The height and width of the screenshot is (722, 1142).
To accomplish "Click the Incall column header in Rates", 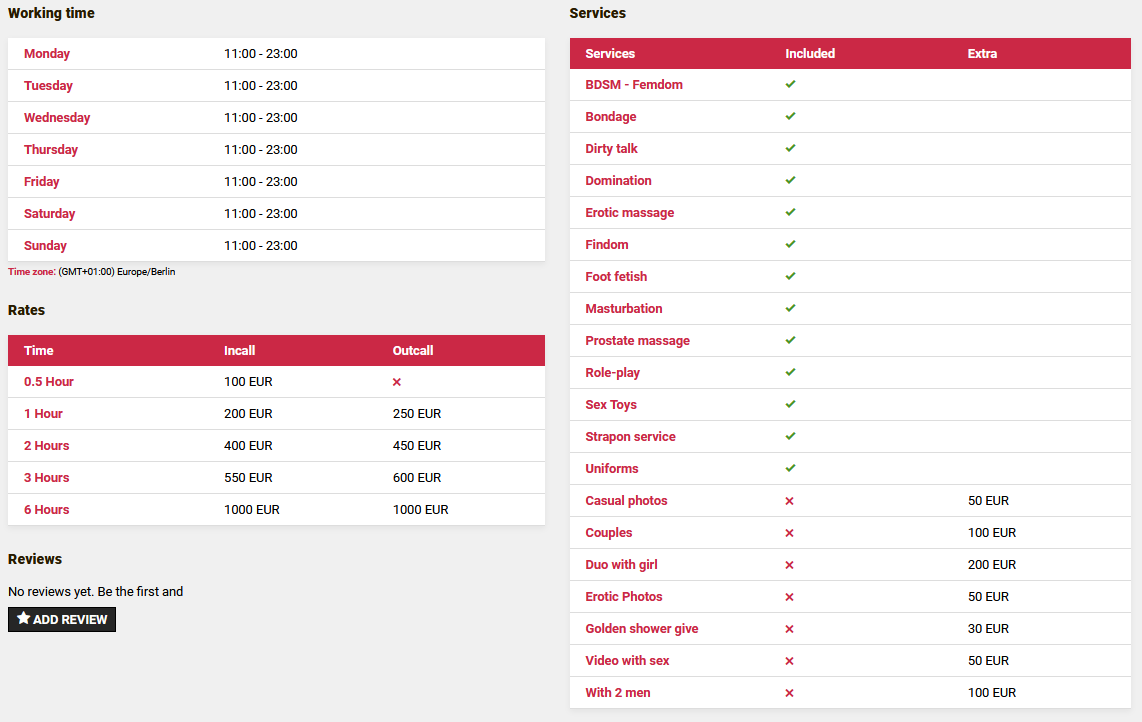I will [x=240, y=351].
